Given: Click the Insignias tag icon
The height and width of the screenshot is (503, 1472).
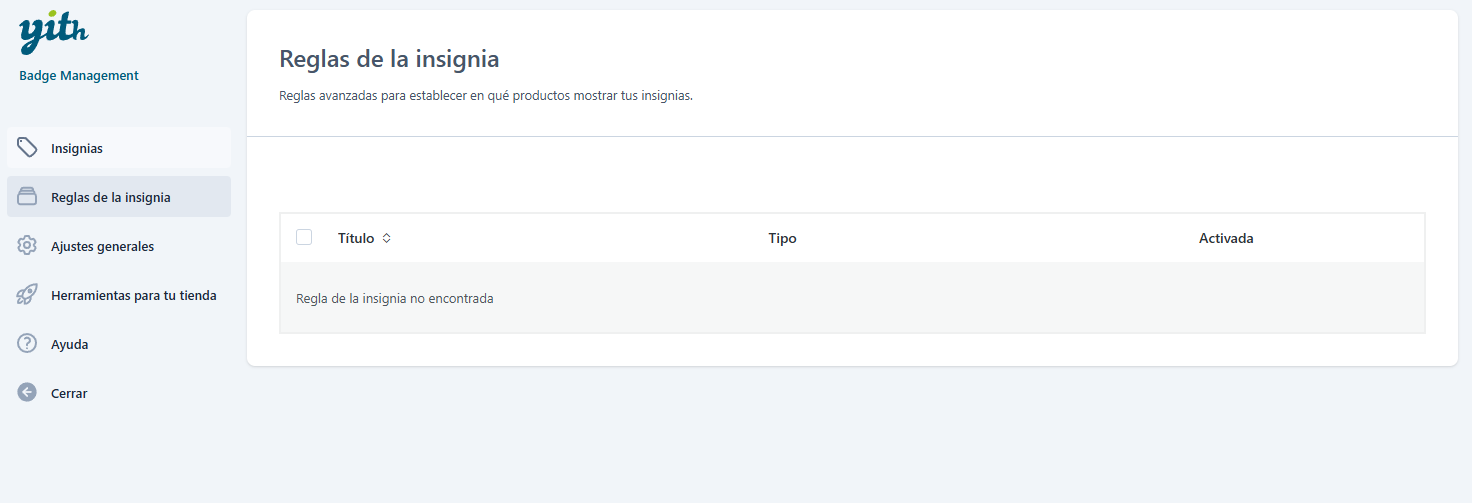Looking at the screenshot, I should pyautogui.click(x=28, y=148).
